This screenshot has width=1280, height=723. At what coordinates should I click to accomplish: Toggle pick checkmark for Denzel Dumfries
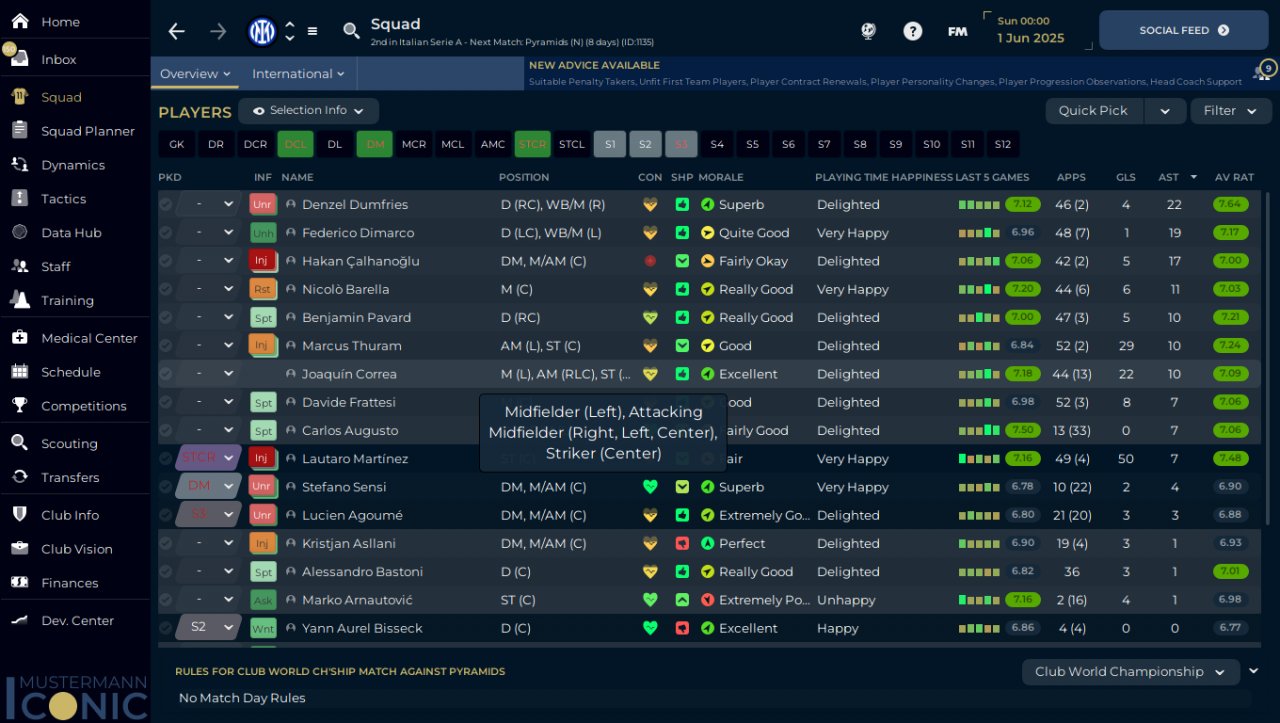165,205
